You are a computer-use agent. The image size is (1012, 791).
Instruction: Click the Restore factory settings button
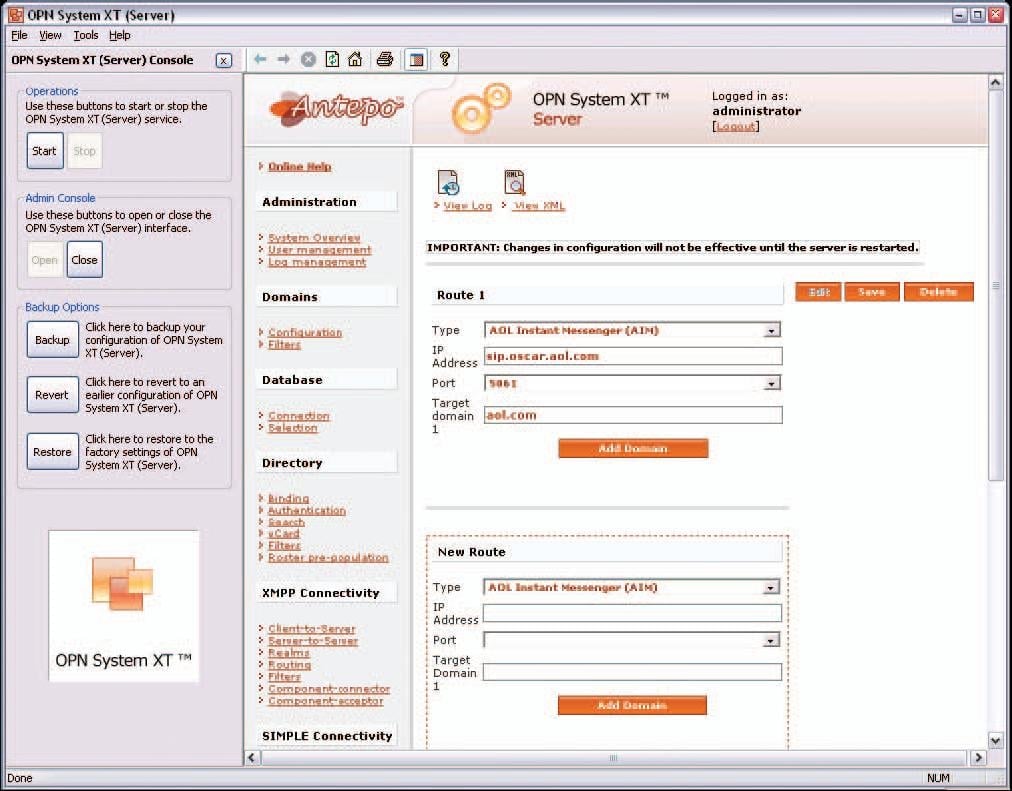[x=52, y=452]
